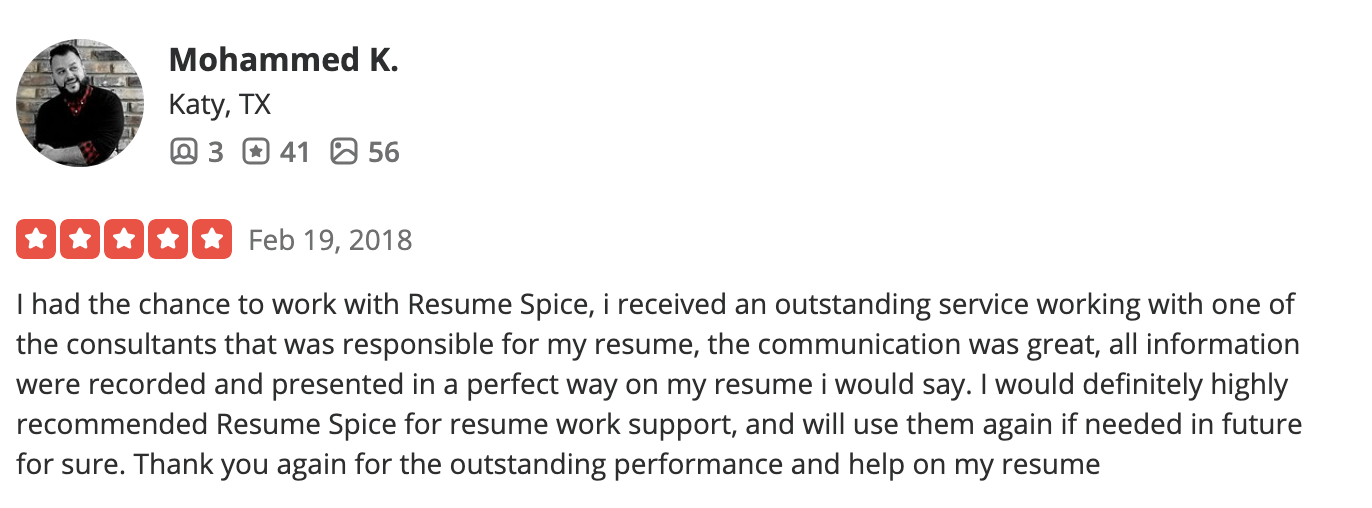Click the Feb 19, 2018 review date
The height and width of the screenshot is (508, 1372).
(x=330, y=241)
